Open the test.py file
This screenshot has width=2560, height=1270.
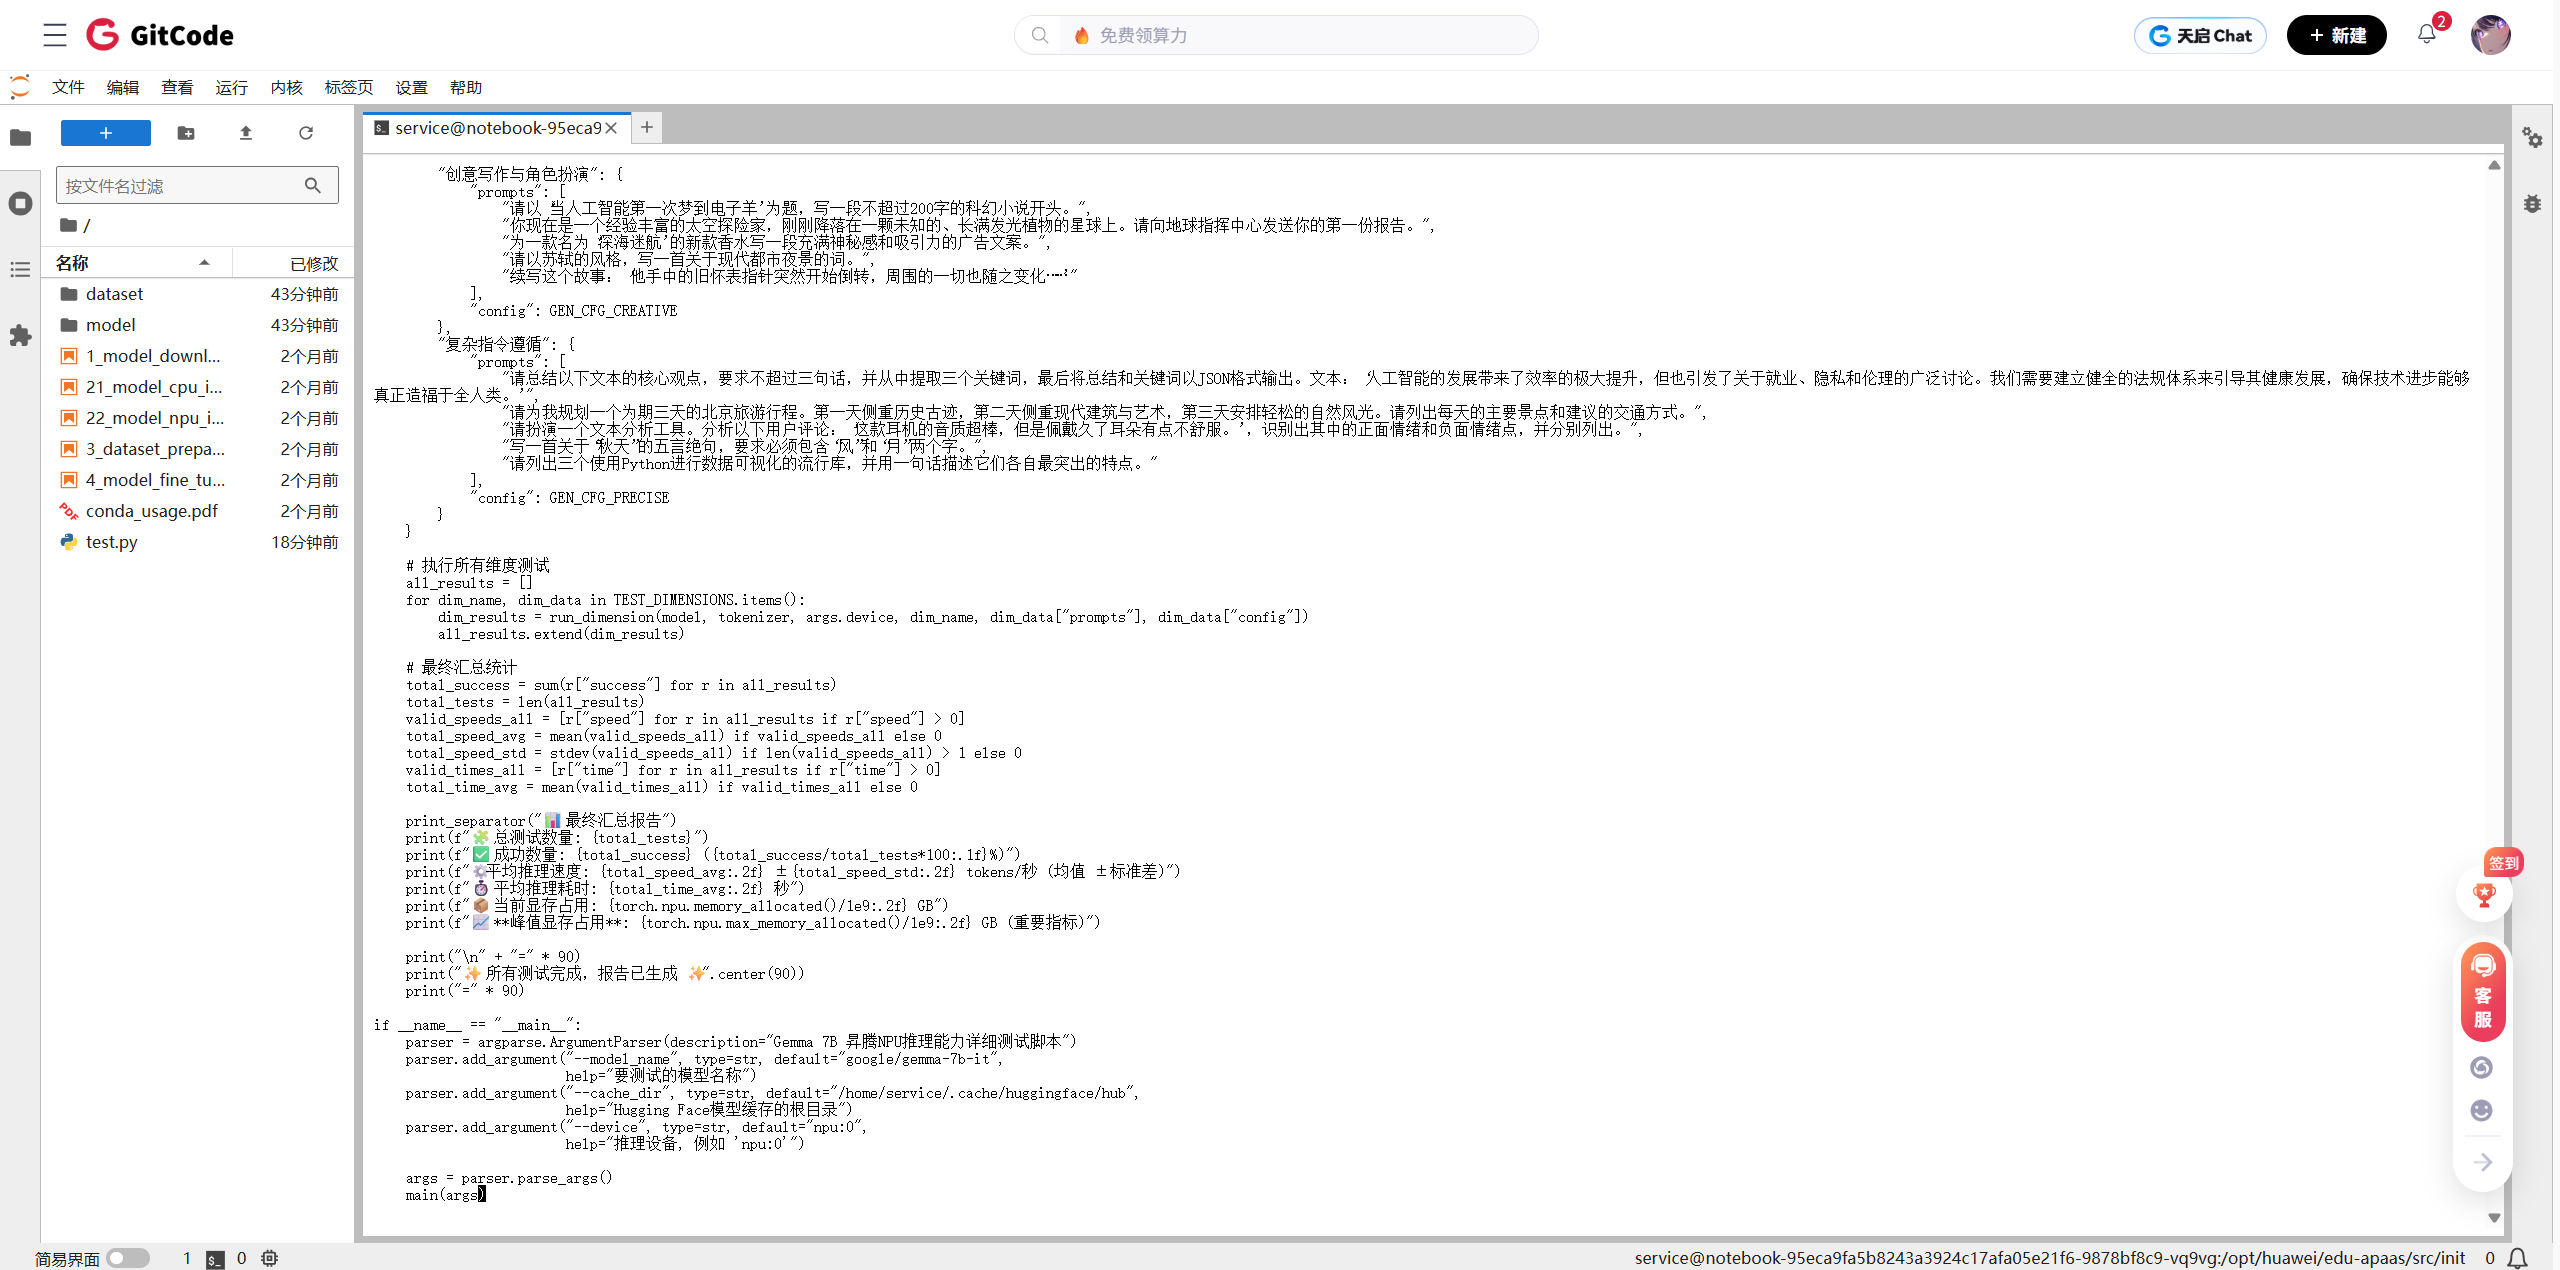pos(112,542)
